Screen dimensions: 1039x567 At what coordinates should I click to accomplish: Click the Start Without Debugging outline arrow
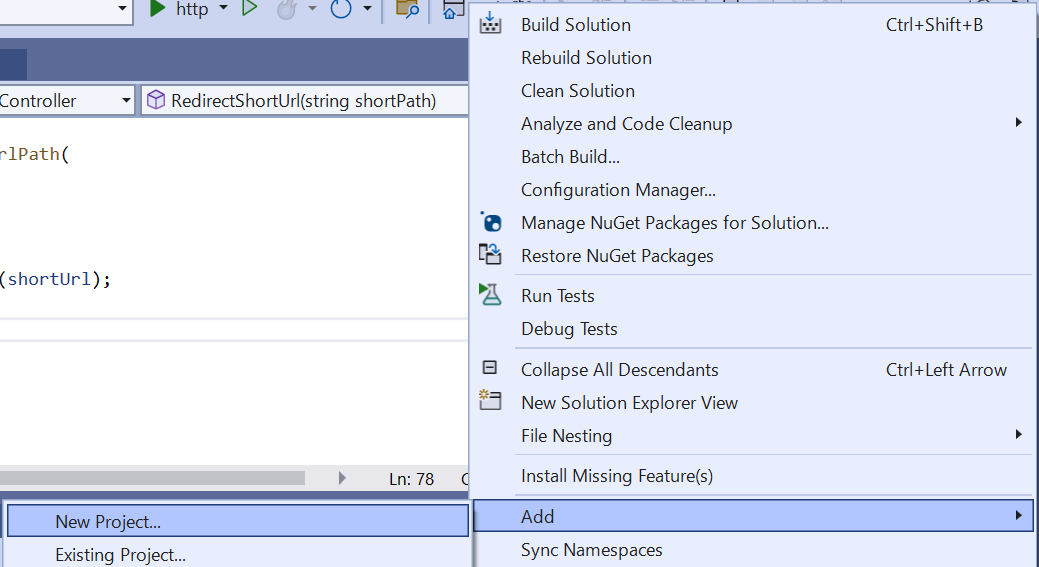click(249, 9)
